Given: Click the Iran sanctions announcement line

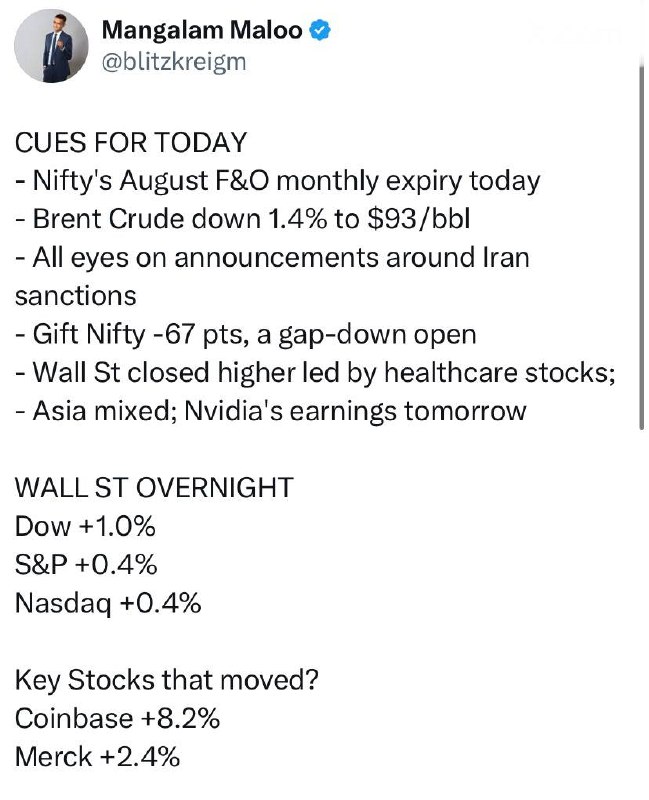Looking at the screenshot, I should click(272, 277).
